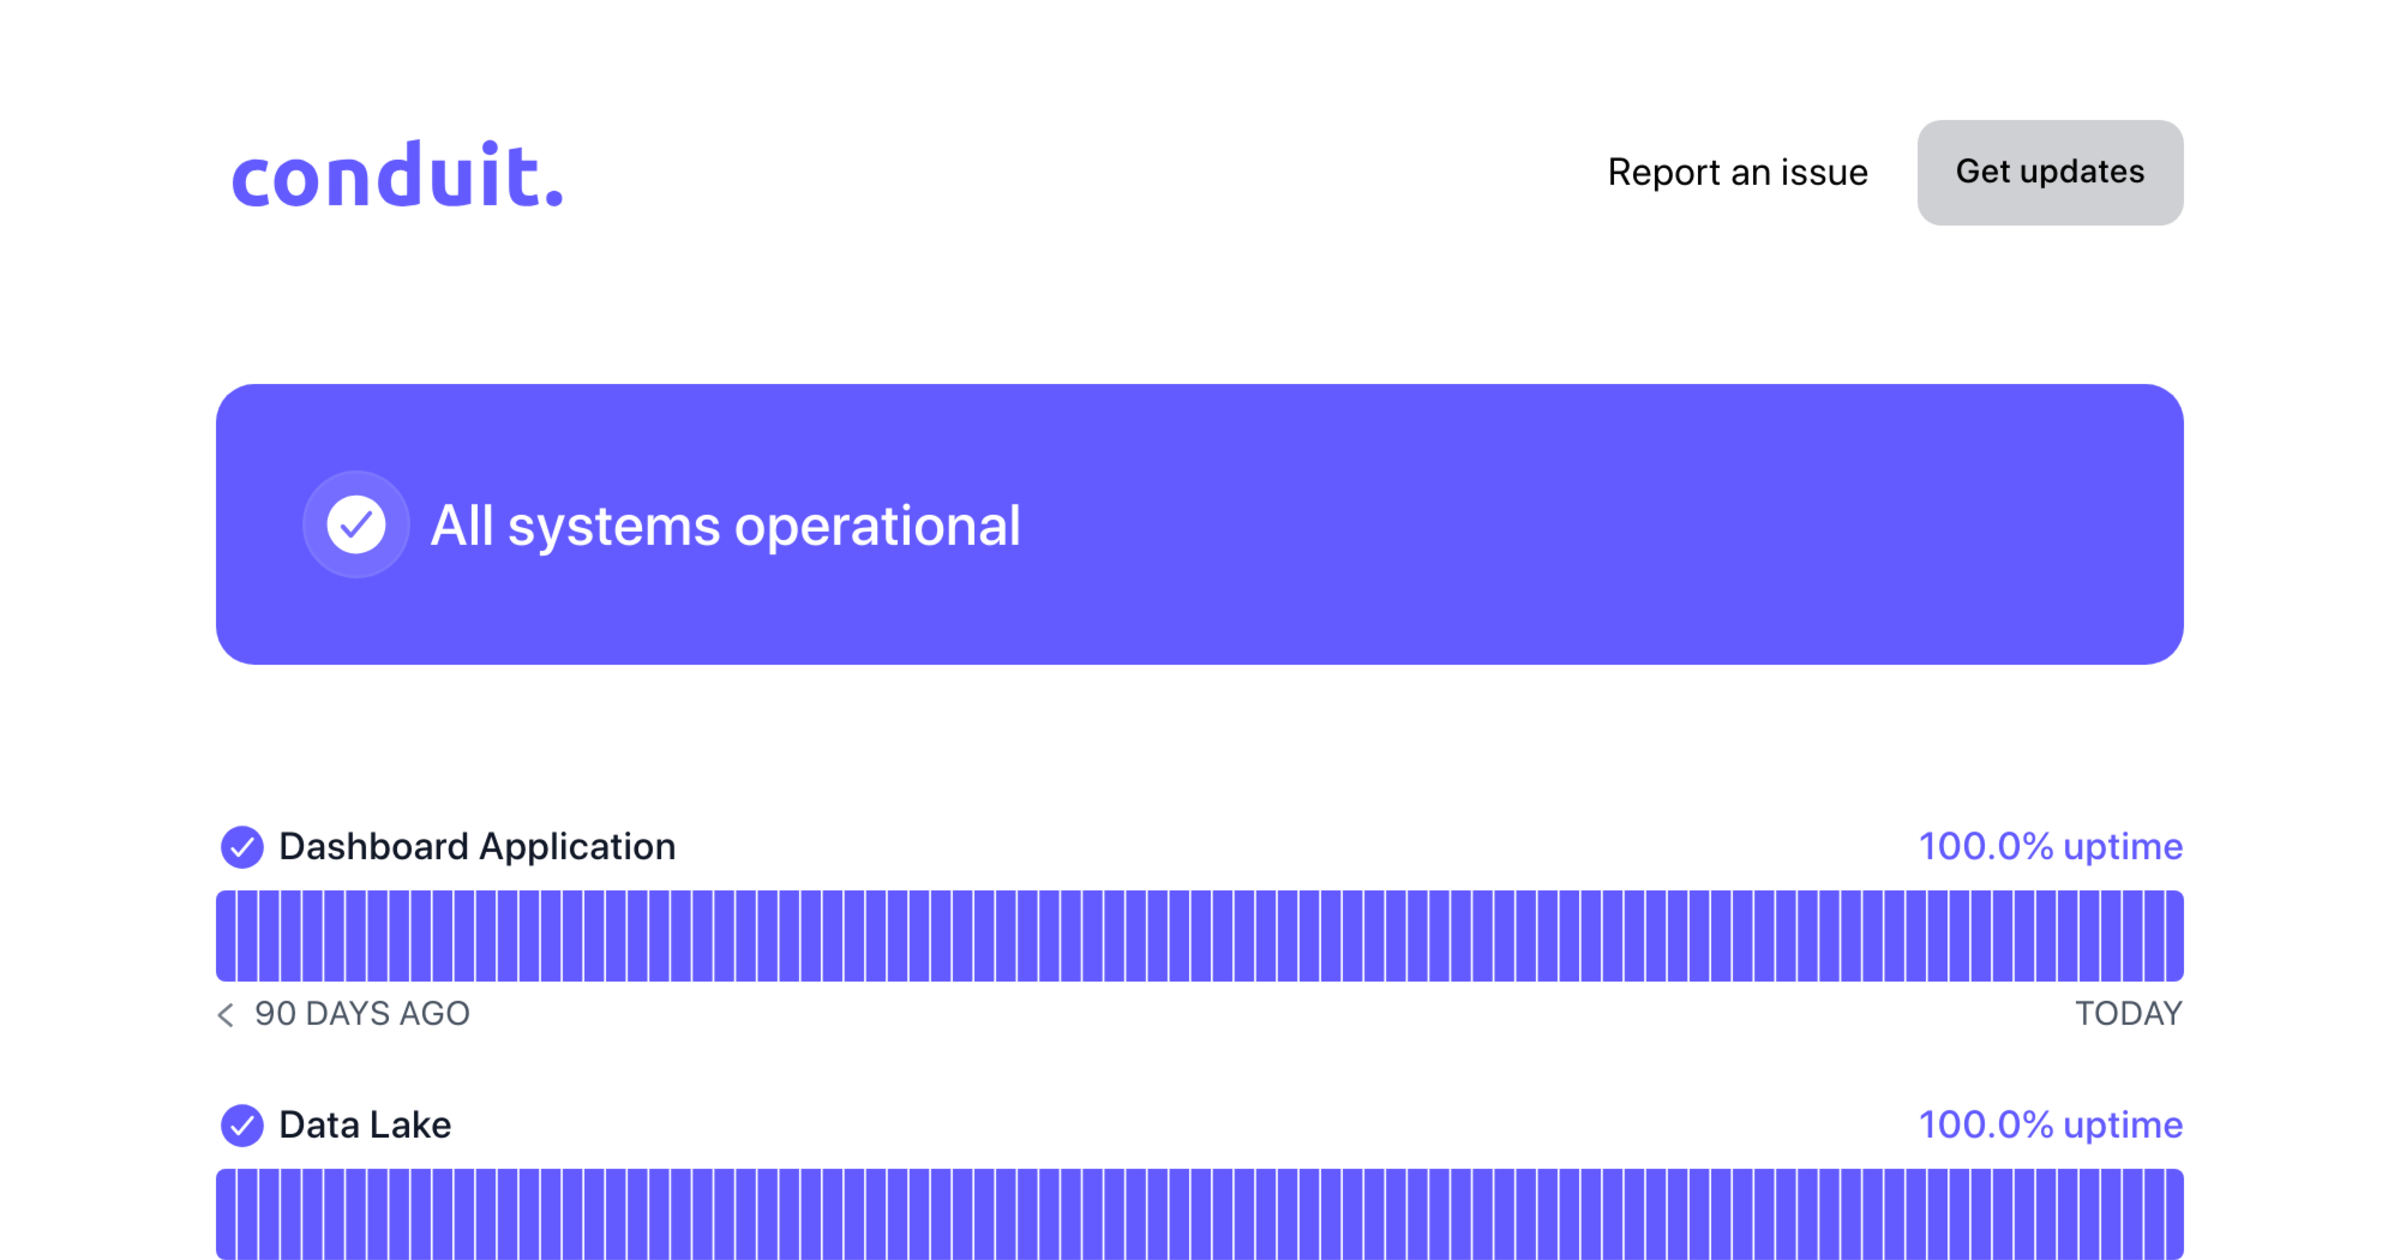
Task: Click the first day bar of the Data Lake timeline
Action: point(226,1214)
